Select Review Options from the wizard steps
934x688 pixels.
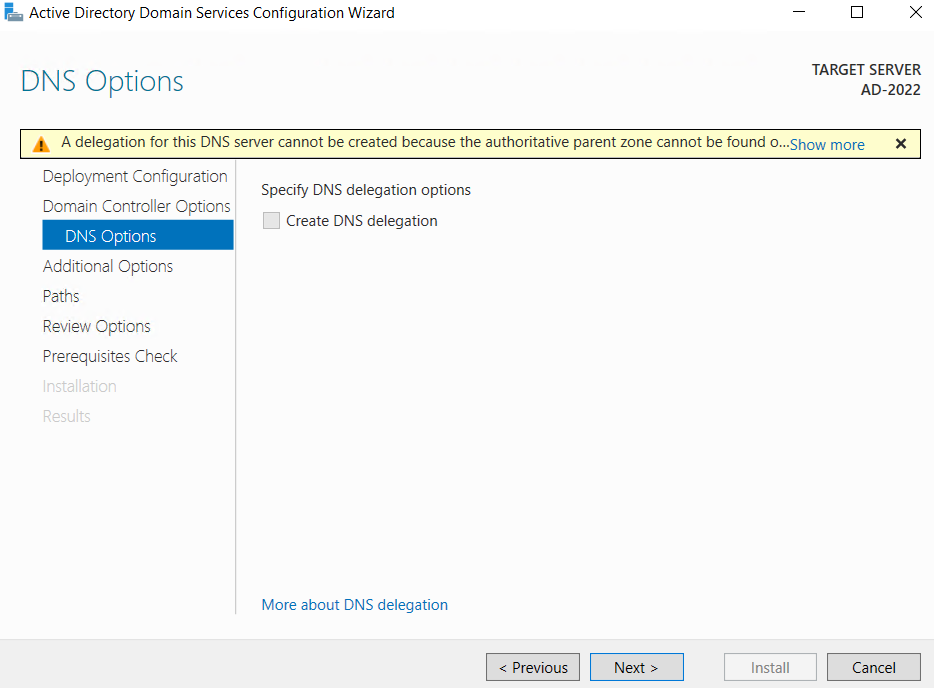(x=96, y=326)
